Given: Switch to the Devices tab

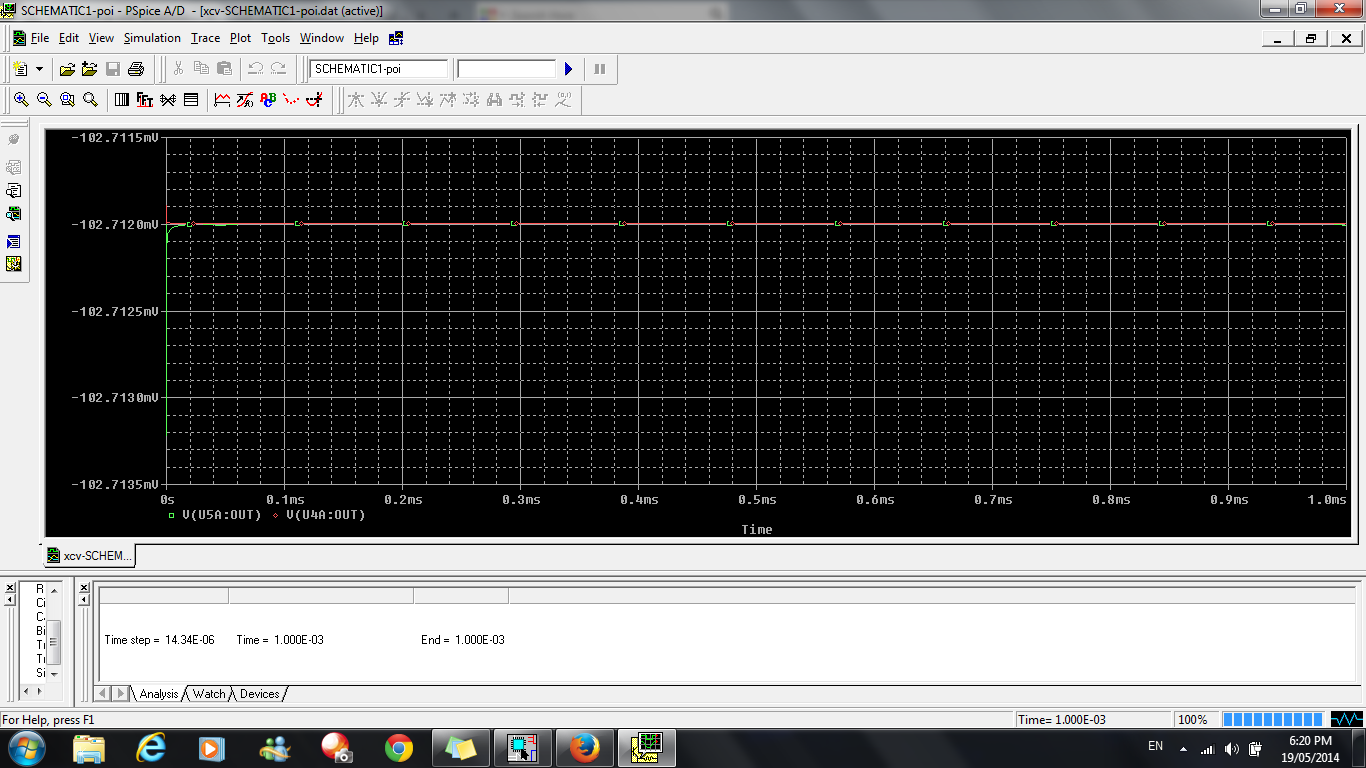Looking at the screenshot, I should coord(259,693).
